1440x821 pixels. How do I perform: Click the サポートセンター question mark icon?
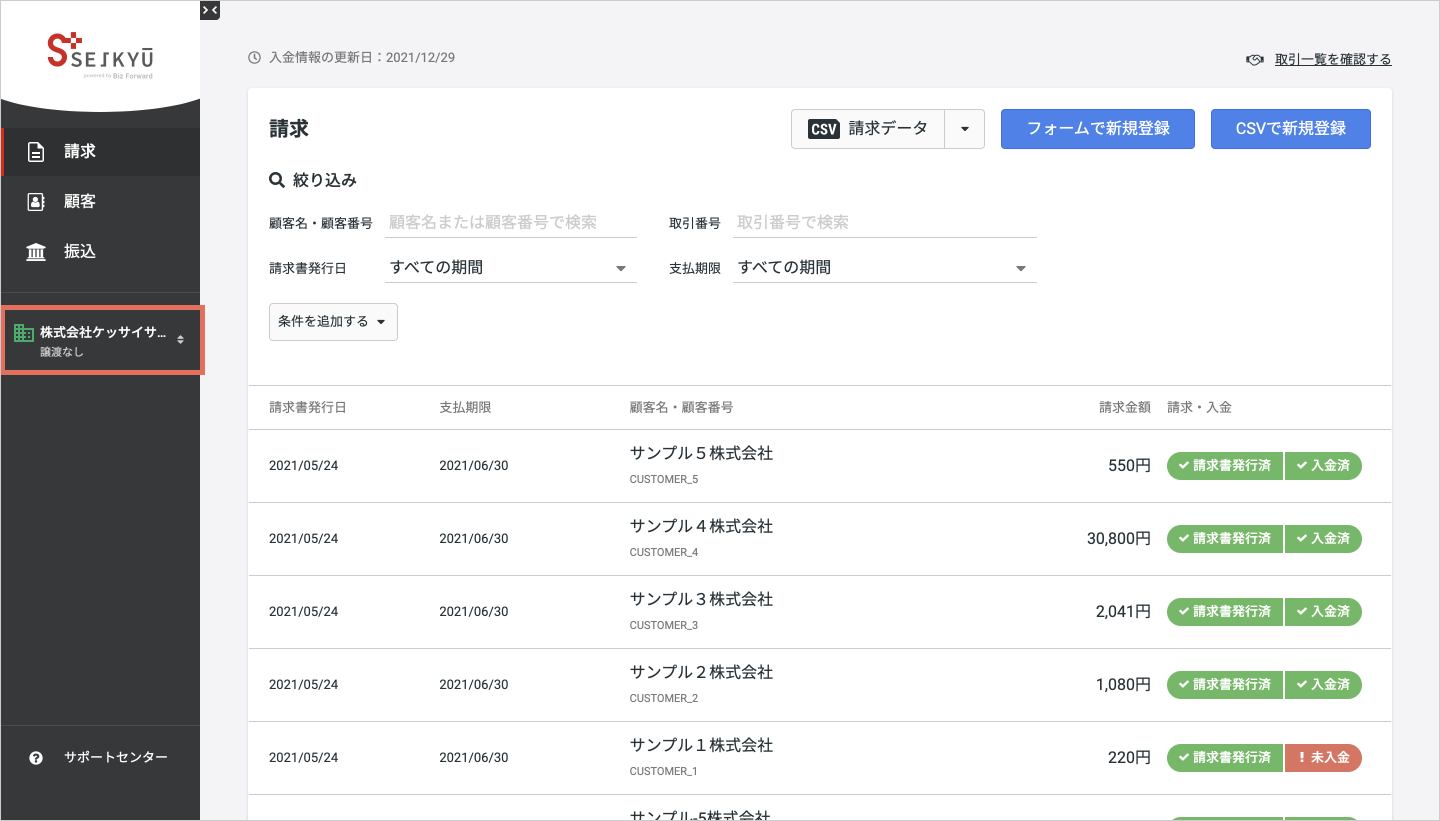(36, 758)
